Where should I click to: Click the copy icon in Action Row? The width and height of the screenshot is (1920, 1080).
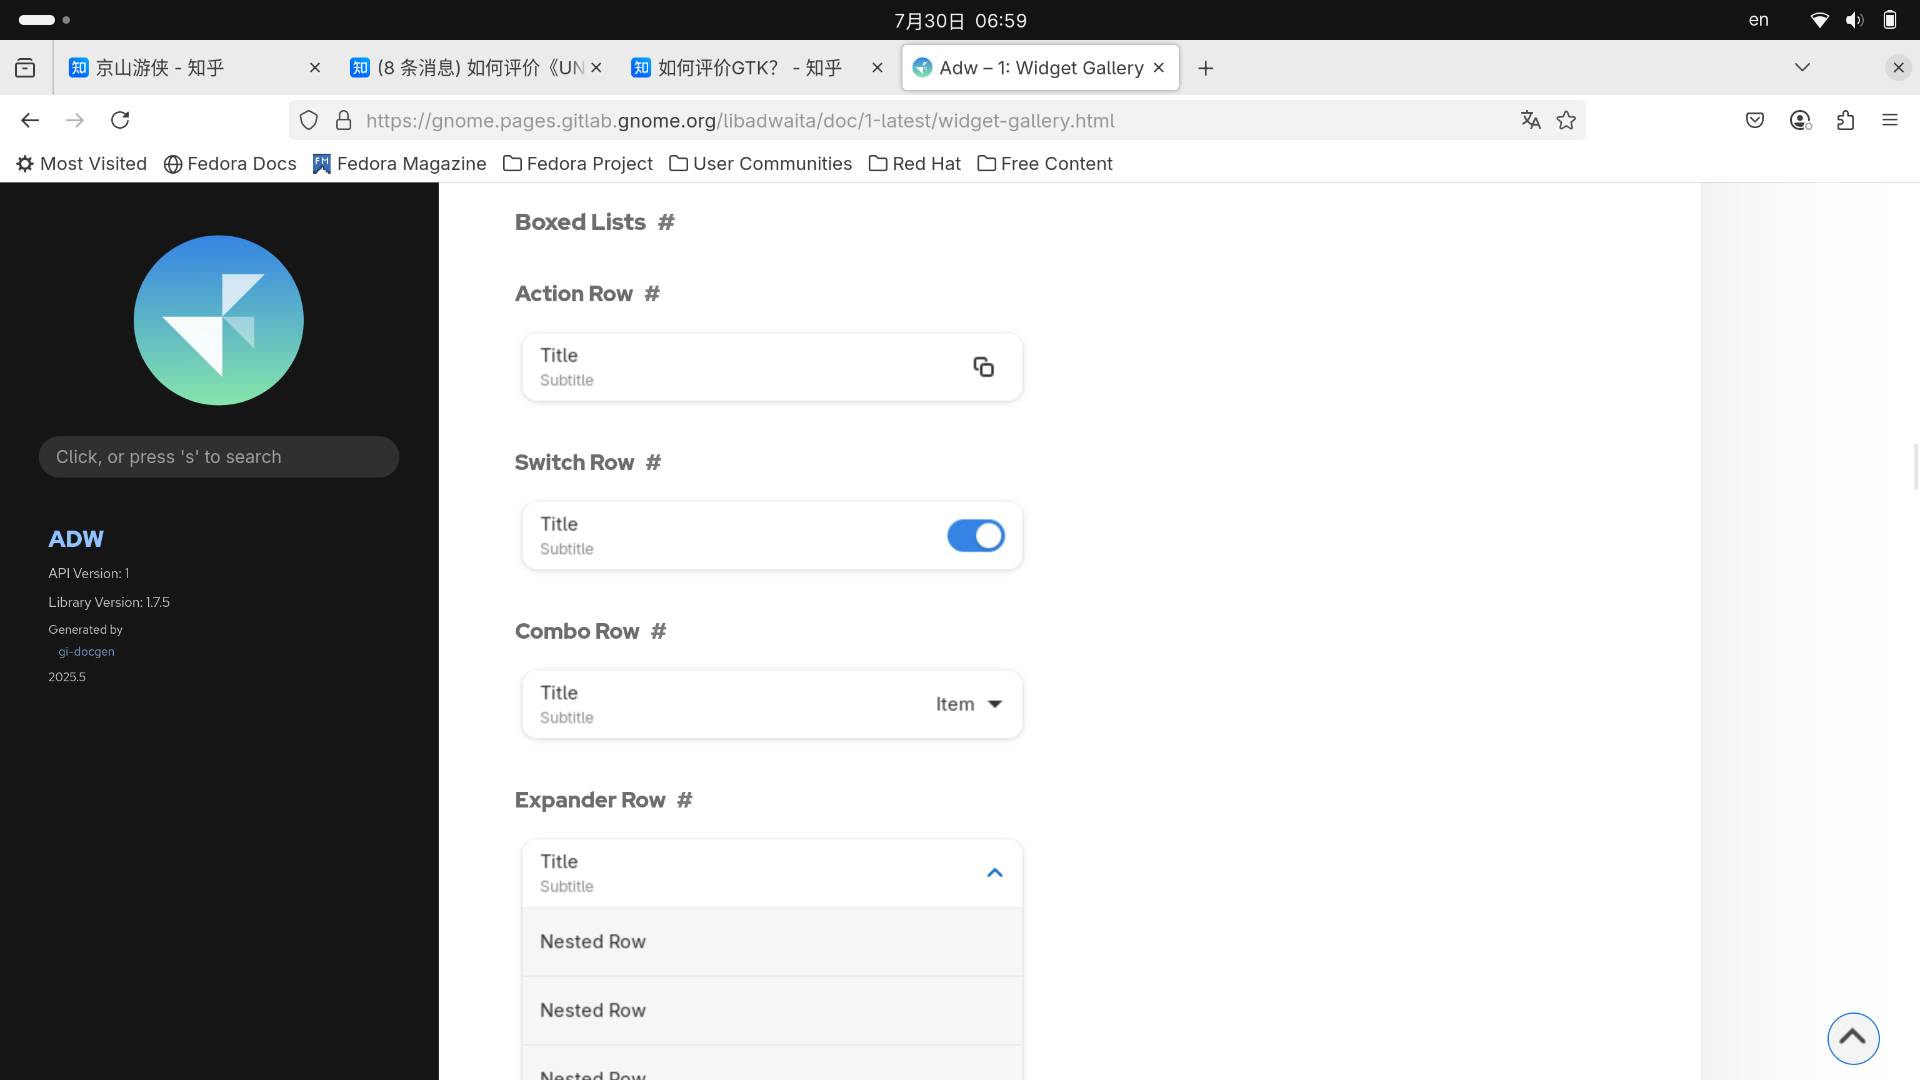(983, 367)
